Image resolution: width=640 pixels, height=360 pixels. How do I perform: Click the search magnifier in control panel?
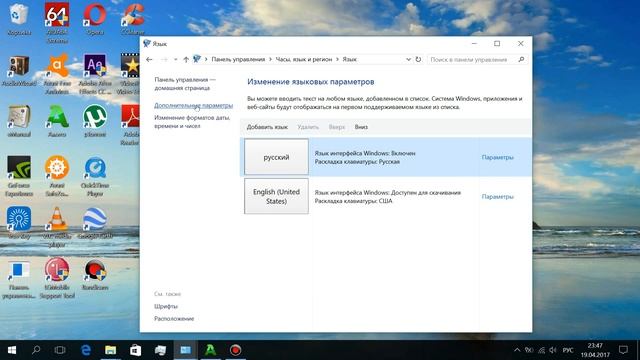coord(521,60)
